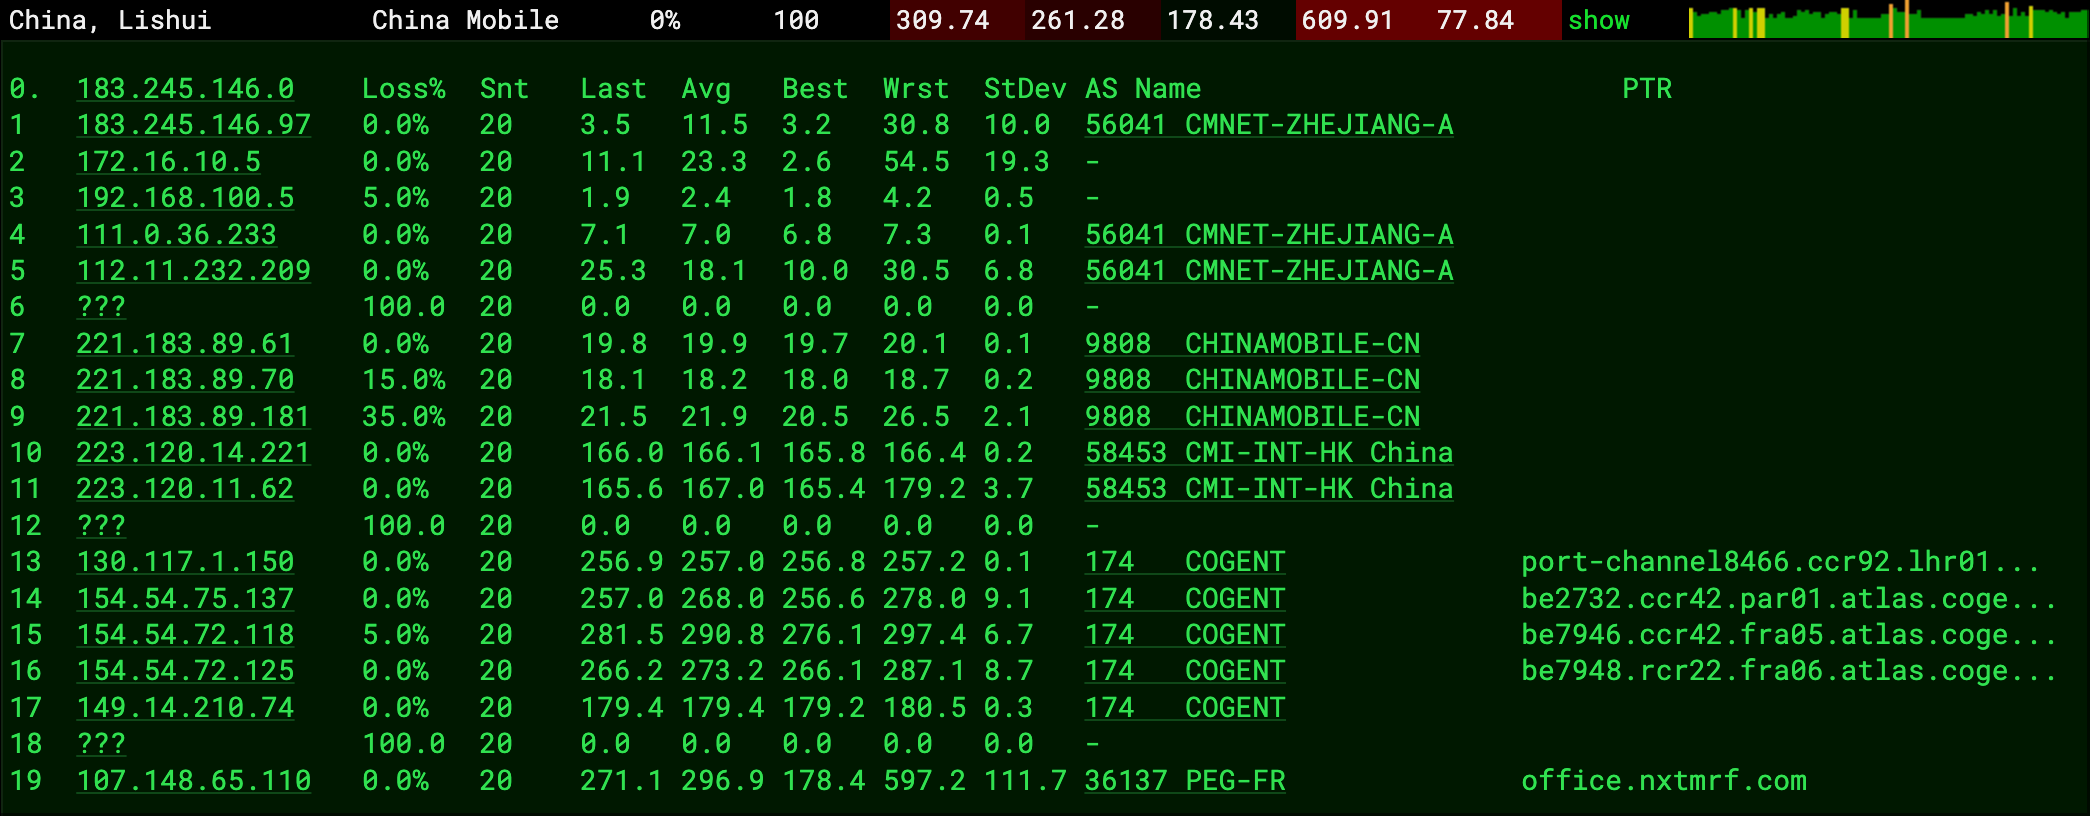Select hop address 154.54.72.125
2090x816 pixels.
pyautogui.click(x=185, y=671)
